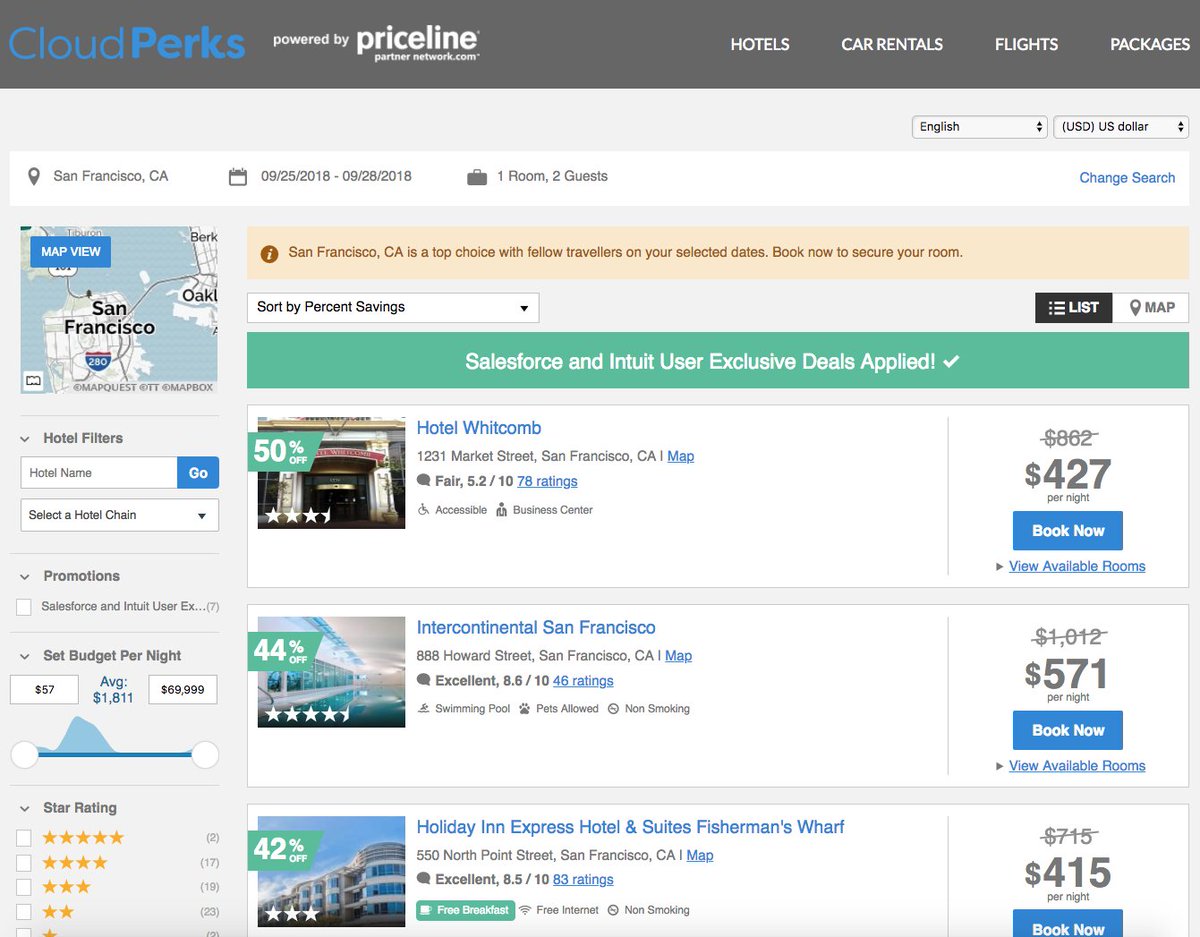This screenshot has width=1200, height=937.
Task: Click the 44% off badge on Intercontinental
Action: pyautogui.click(x=285, y=651)
